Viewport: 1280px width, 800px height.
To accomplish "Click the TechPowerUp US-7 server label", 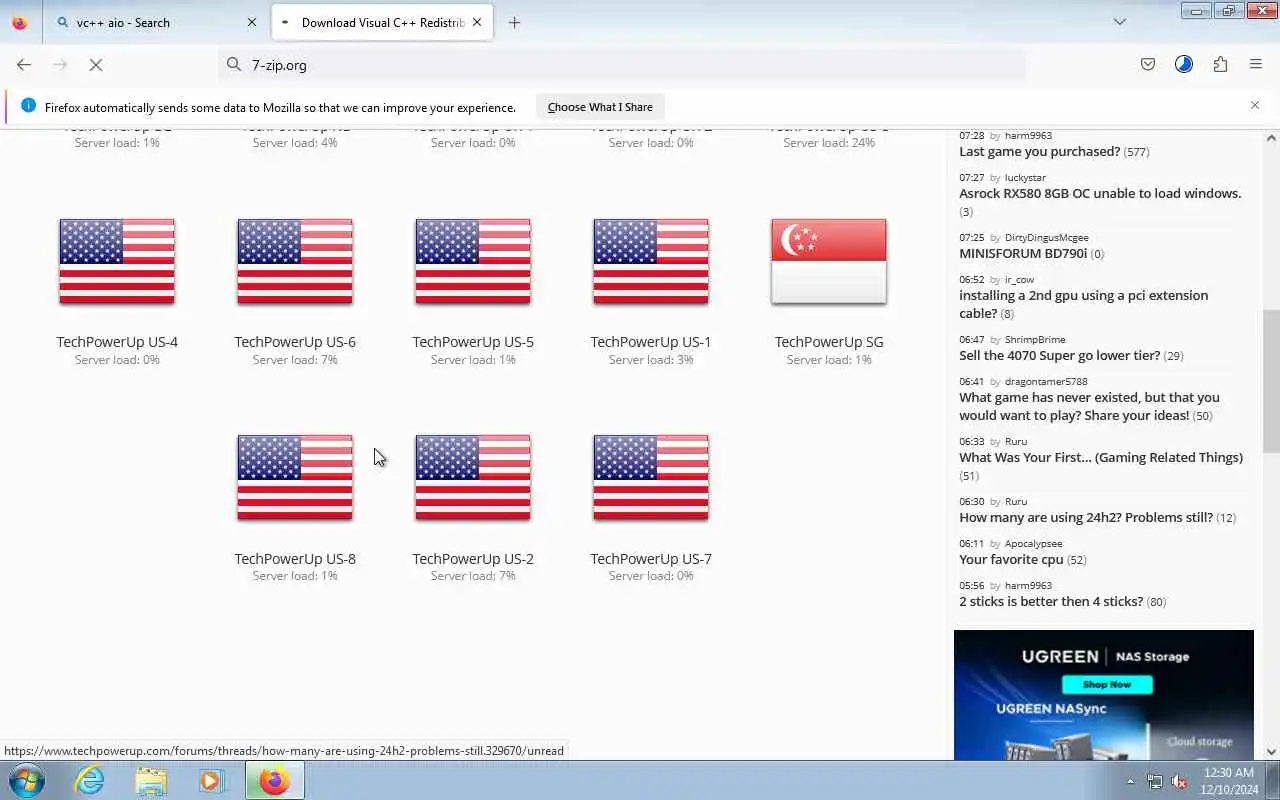I will 651,559.
